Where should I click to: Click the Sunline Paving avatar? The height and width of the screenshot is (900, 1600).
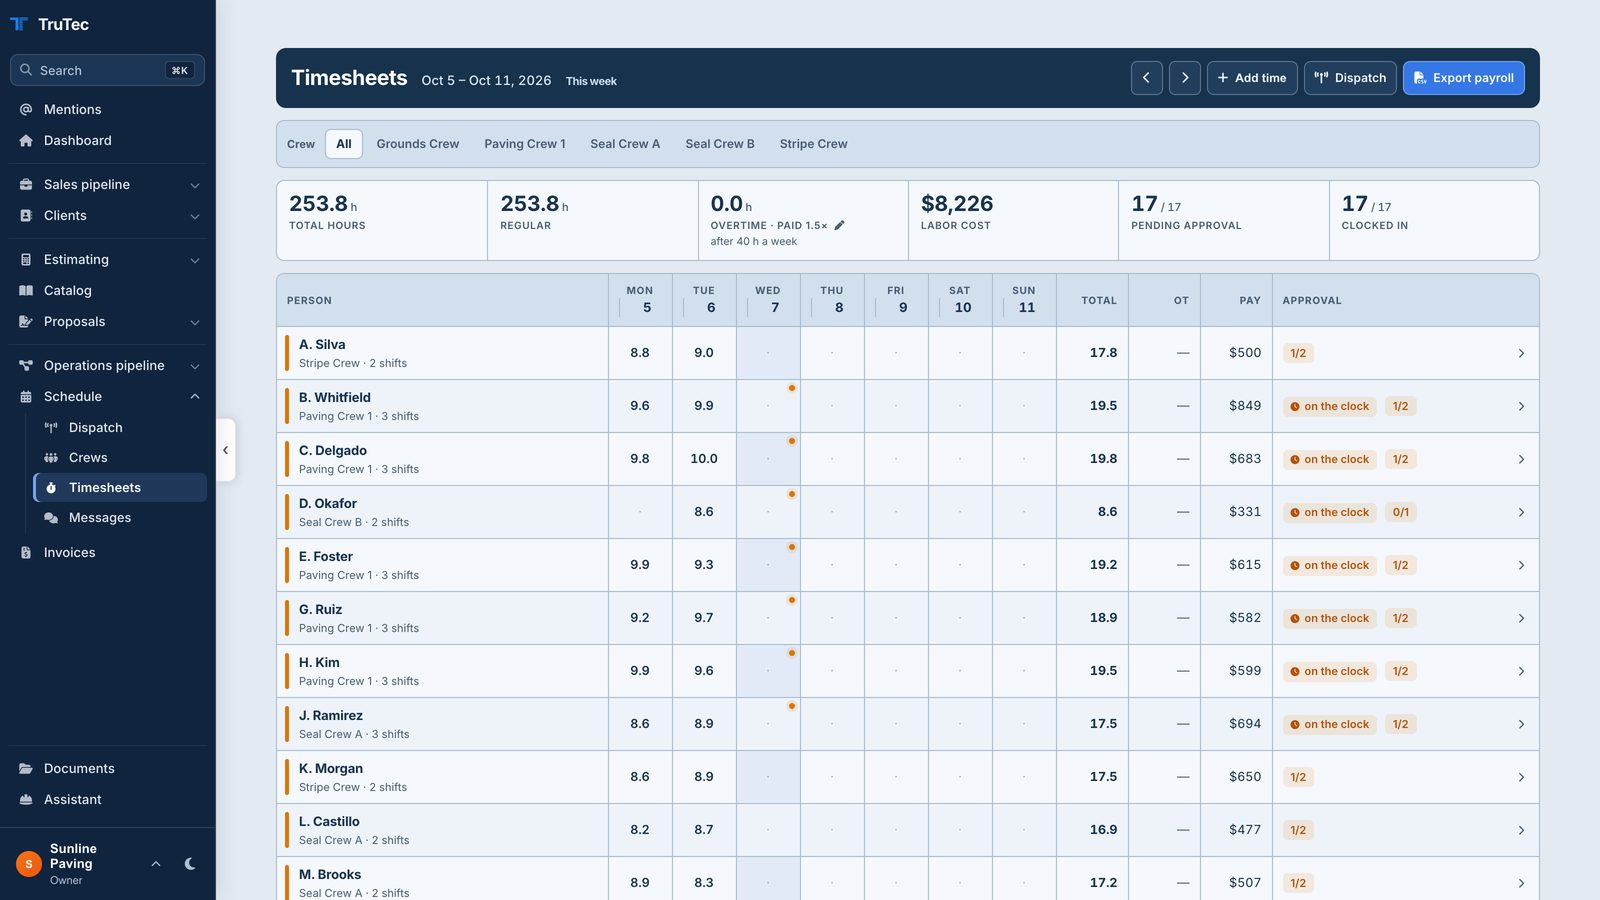(x=28, y=864)
